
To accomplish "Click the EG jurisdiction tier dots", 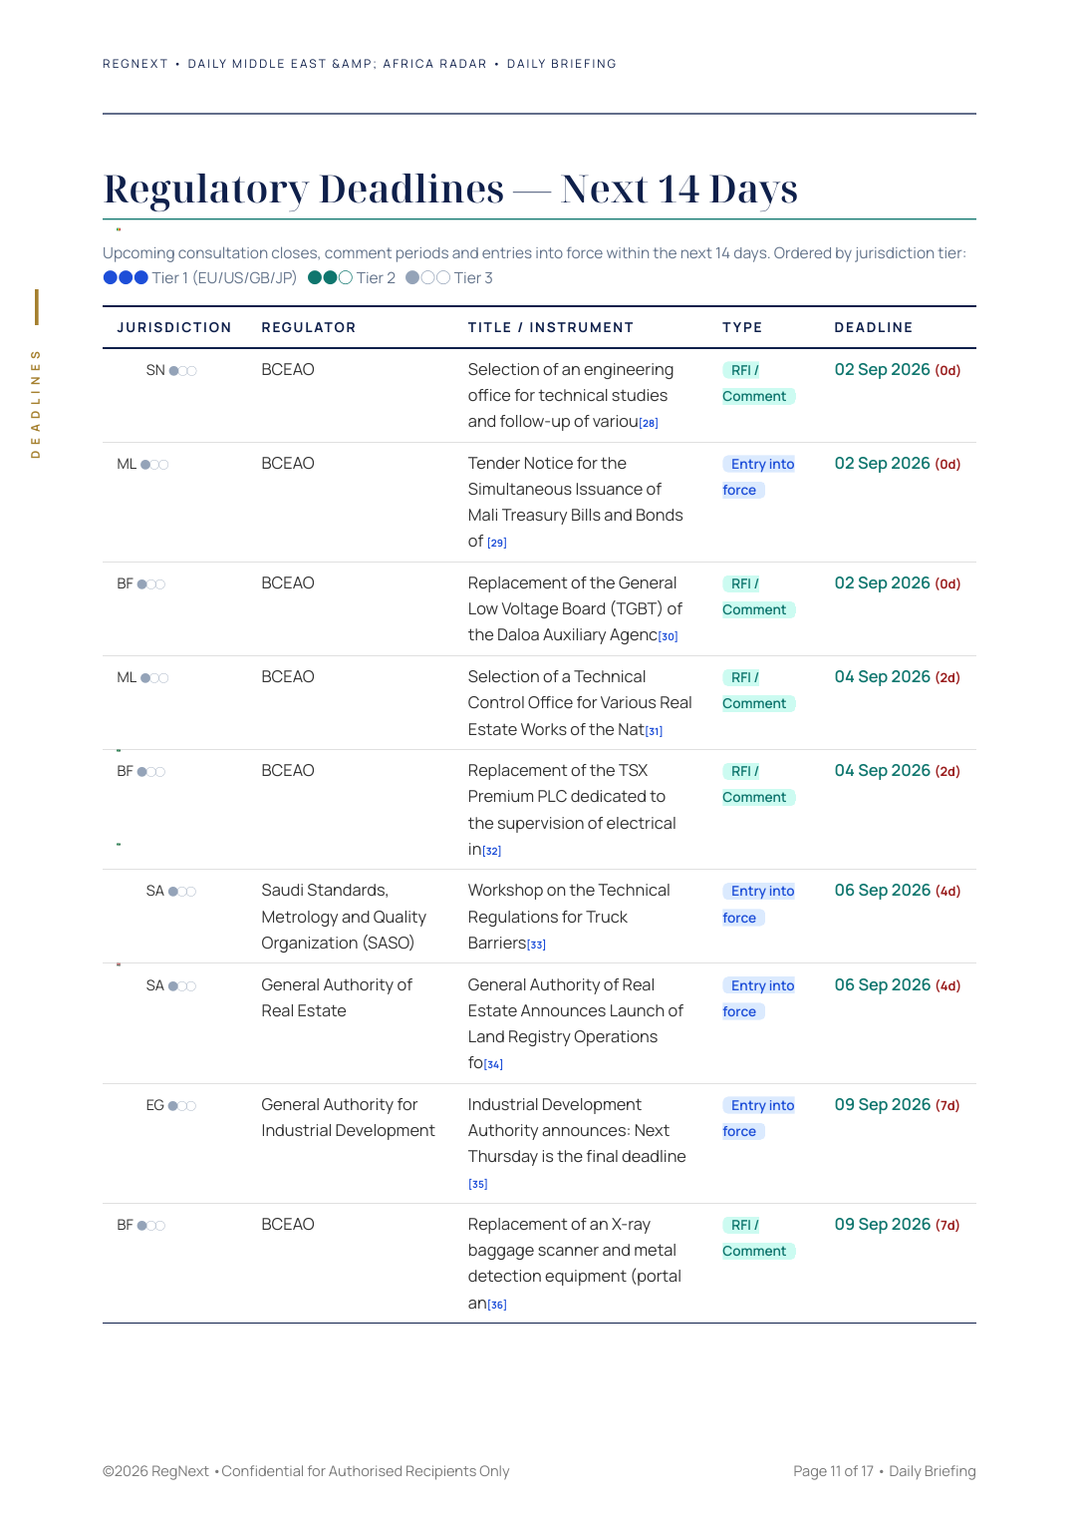I will coord(182,1106).
